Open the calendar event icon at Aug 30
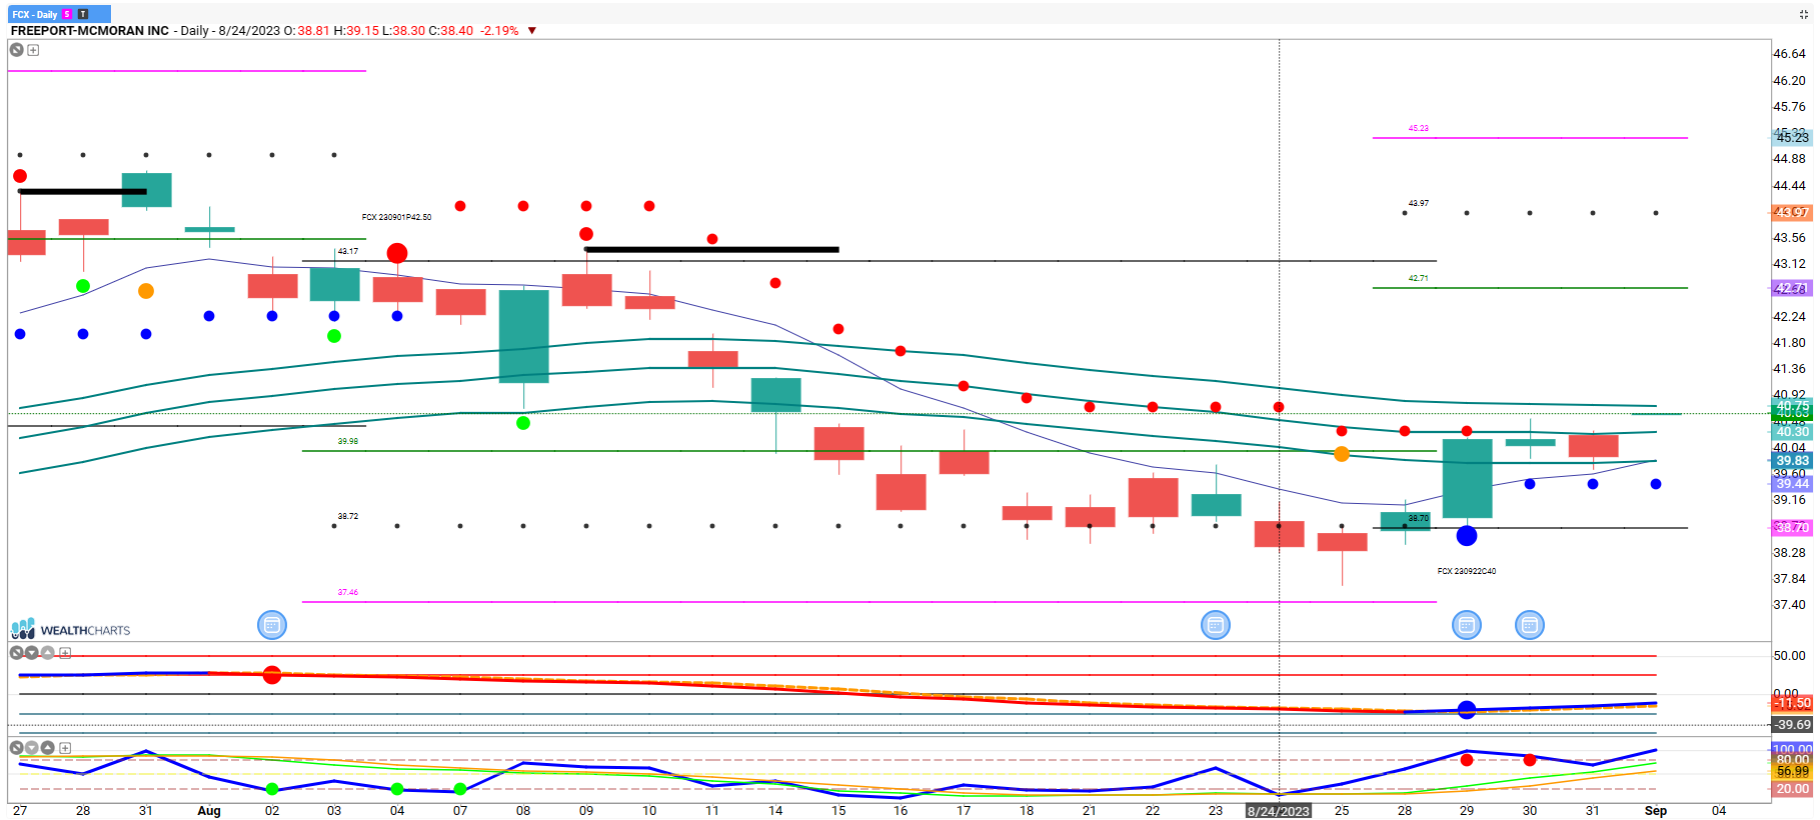The height and width of the screenshot is (820, 1820). (x=1529, y=625)
